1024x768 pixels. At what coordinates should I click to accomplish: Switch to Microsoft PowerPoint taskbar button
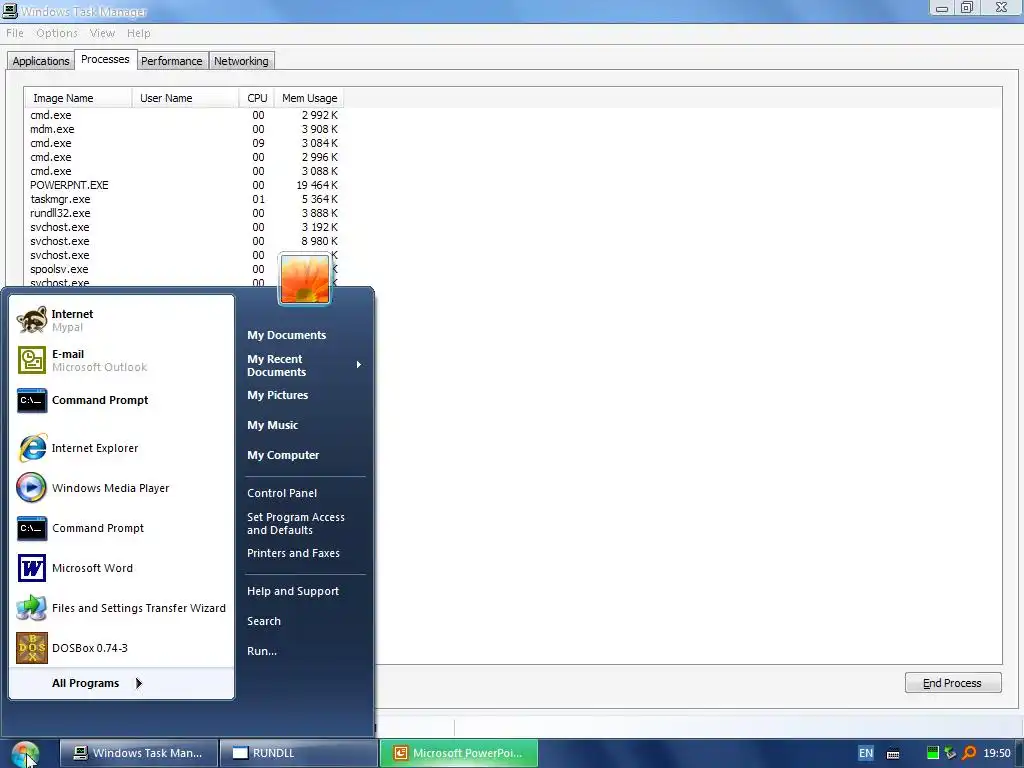458,753
